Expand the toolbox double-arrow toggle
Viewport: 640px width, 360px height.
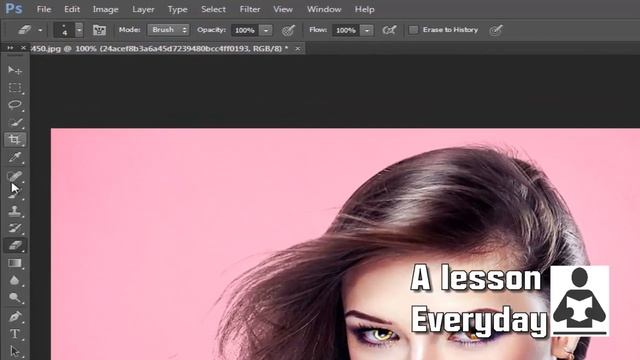[10, 48]
